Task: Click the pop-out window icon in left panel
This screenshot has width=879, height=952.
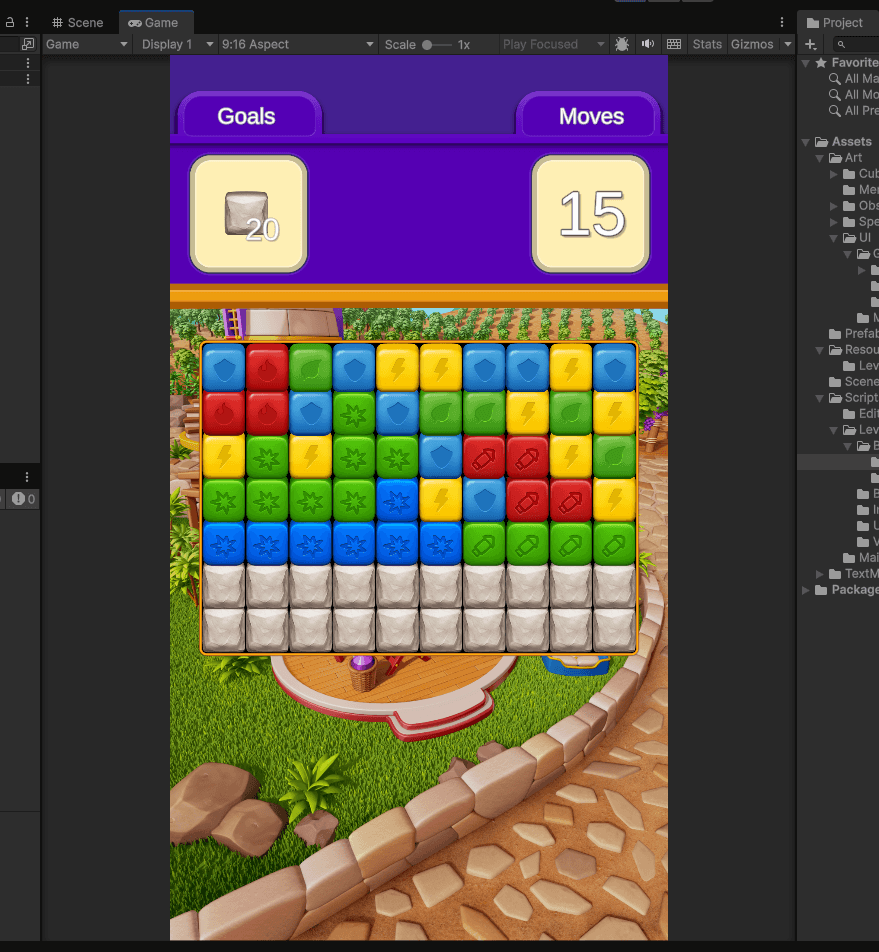Action: pyautogui.click(x=28, y=44)
